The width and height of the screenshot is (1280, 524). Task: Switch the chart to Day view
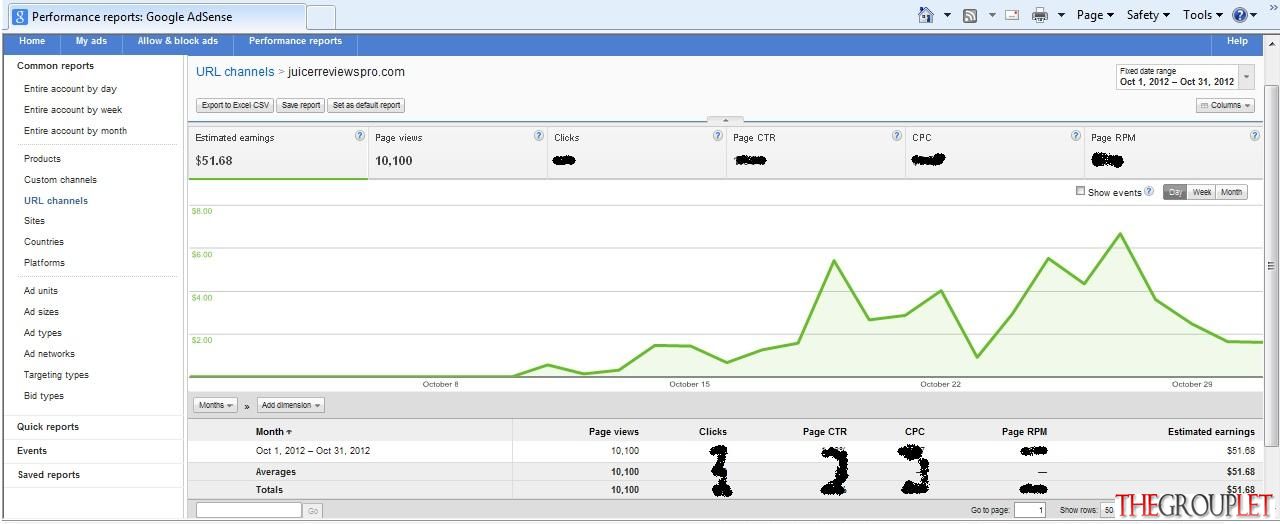1175,192
